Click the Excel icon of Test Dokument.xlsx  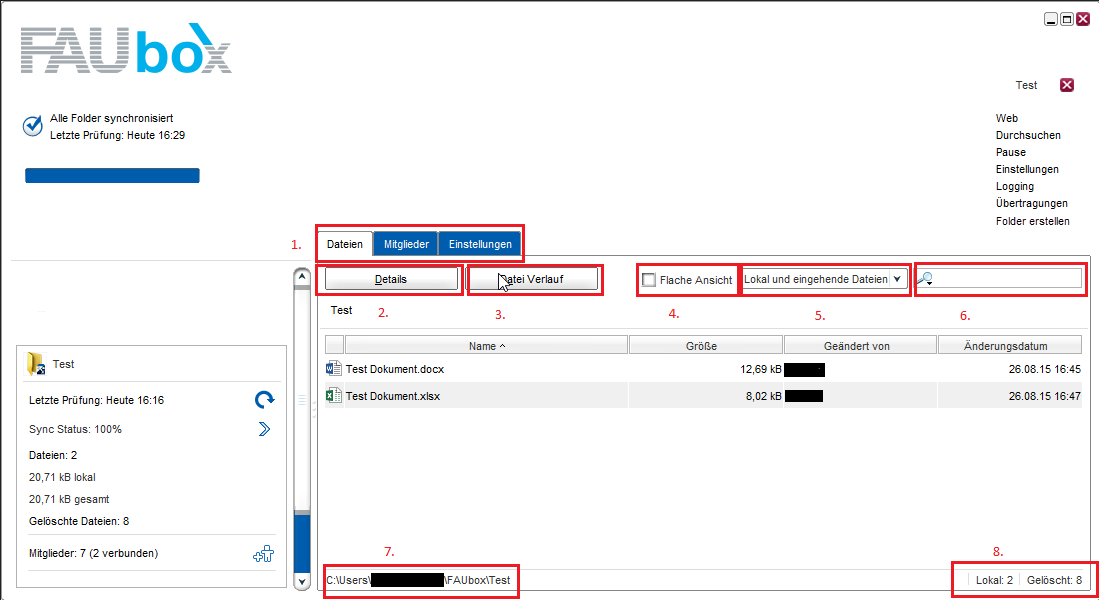pyautogui.click(x=334, y=396)
